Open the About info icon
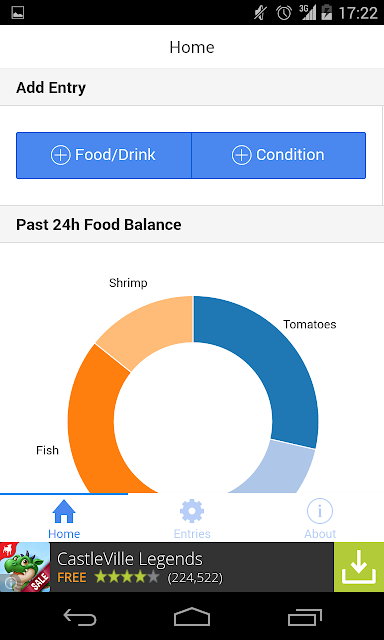Viewport: 384px width, 640px height. click(x=320, y=511)
